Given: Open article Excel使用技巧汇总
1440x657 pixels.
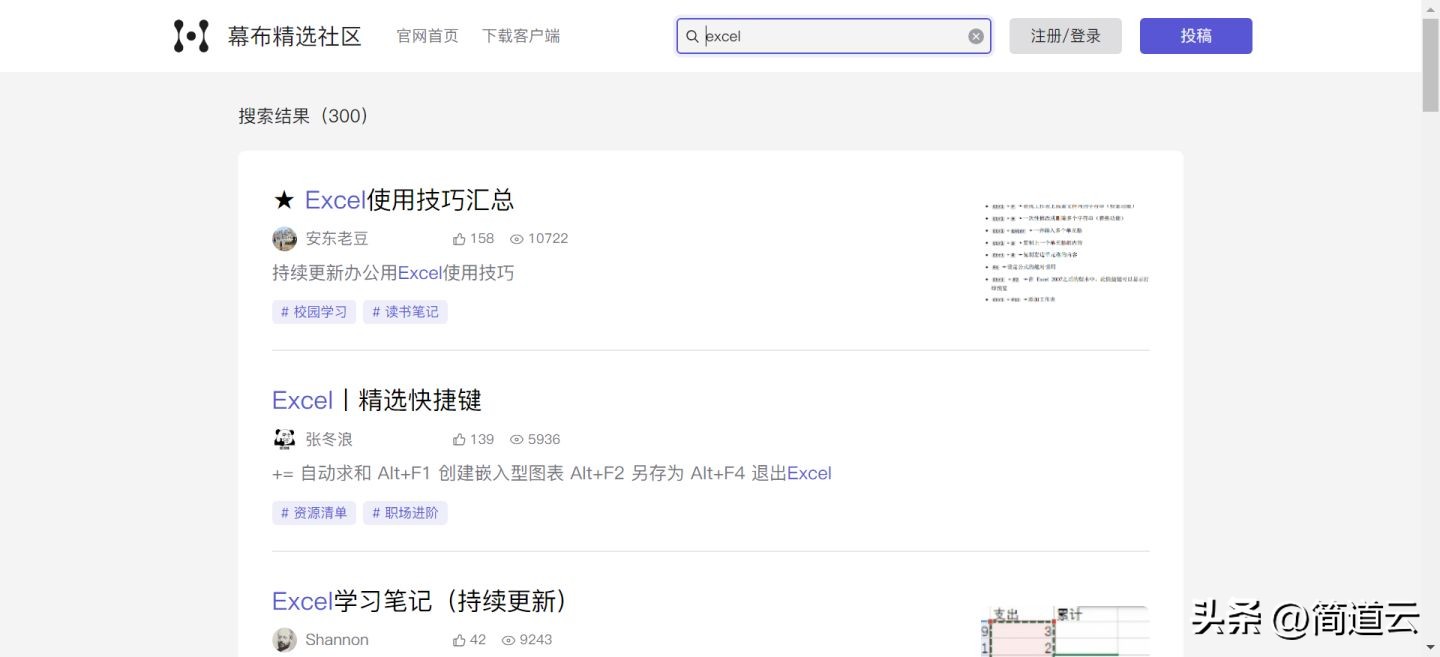Looking at the screenshot, I should [409, 200].
